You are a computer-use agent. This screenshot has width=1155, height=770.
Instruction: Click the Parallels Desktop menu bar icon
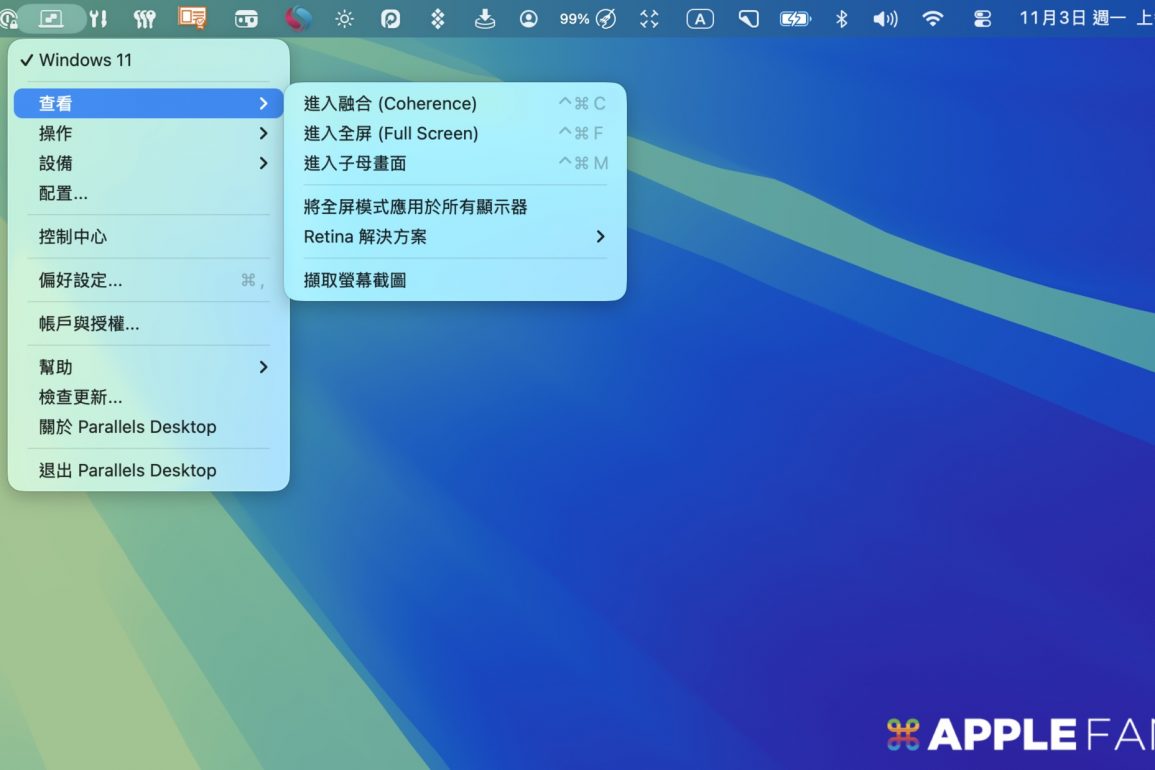(51, 19)
